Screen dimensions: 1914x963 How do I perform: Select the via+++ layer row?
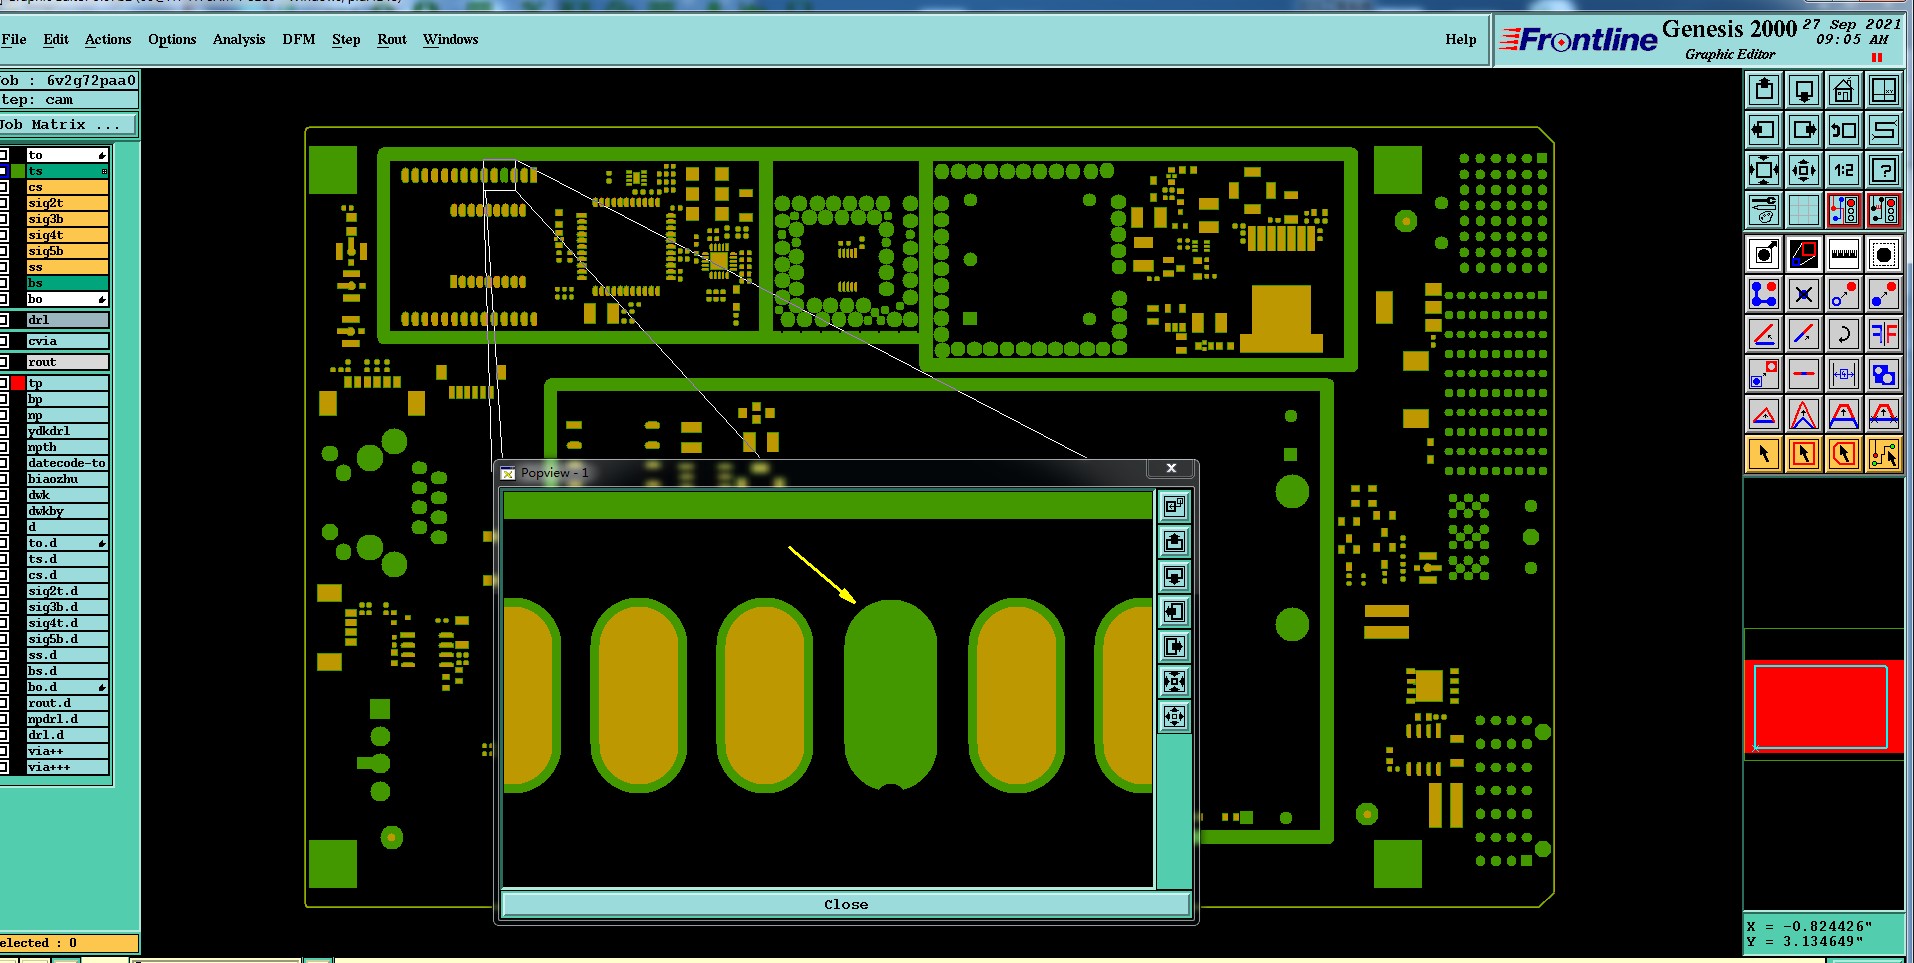[68, 767]
